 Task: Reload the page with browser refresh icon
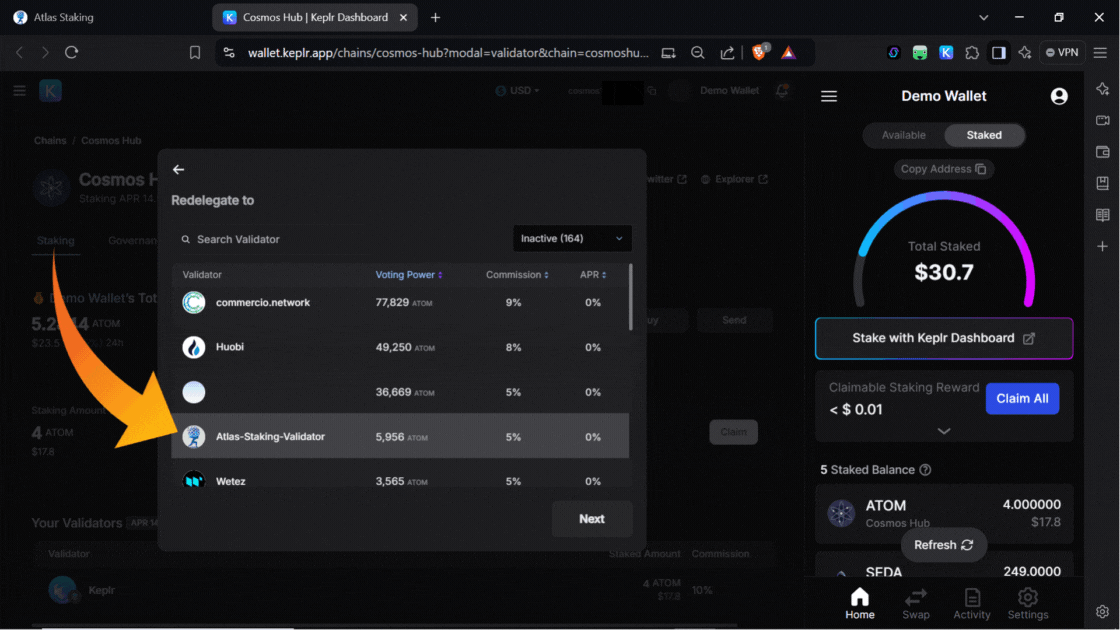click(x=71, y=52)
